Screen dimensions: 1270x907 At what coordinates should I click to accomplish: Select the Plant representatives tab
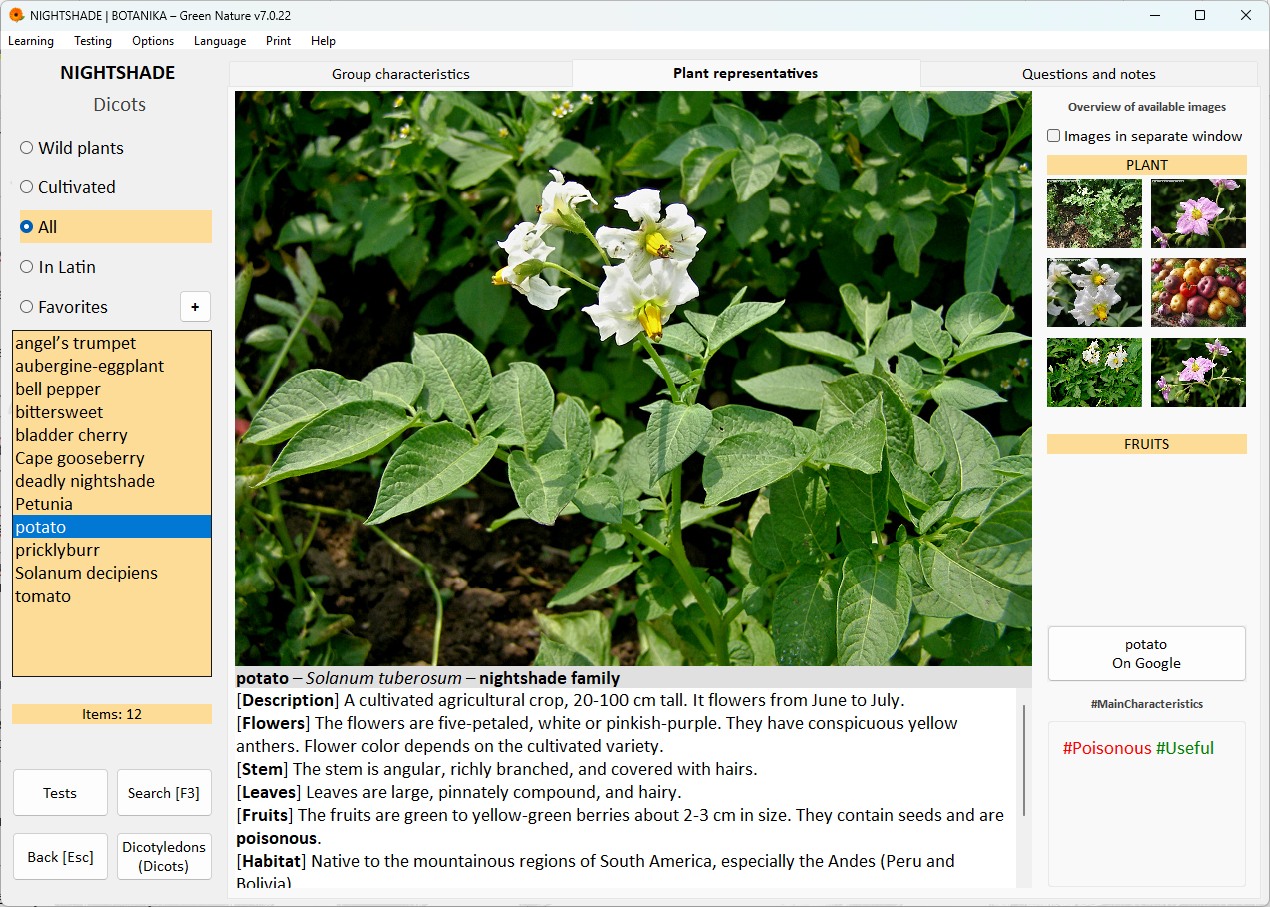tap(746, 73)
